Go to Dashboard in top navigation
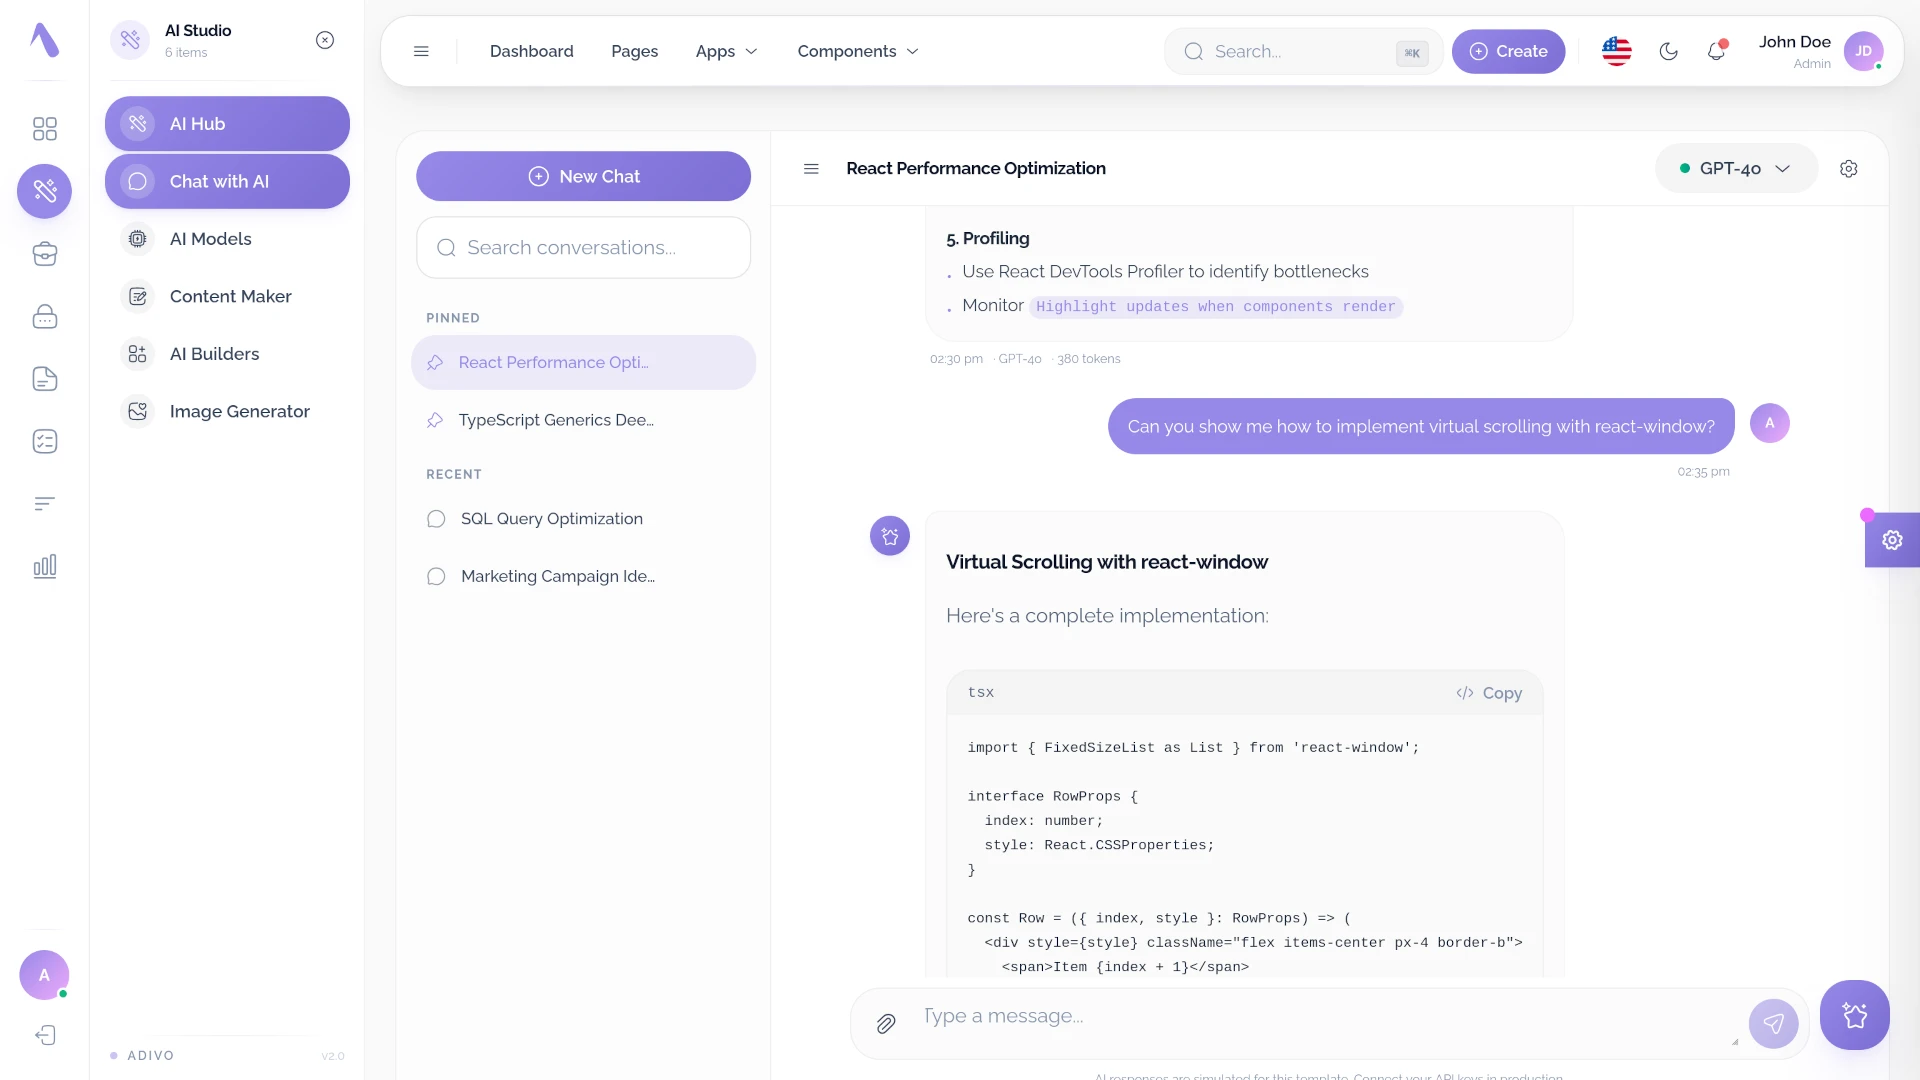 tap(532, 51)
